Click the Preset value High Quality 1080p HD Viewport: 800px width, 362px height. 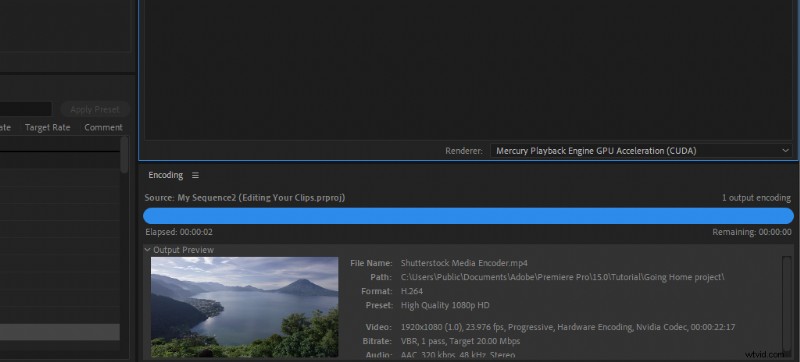point(445,305)
